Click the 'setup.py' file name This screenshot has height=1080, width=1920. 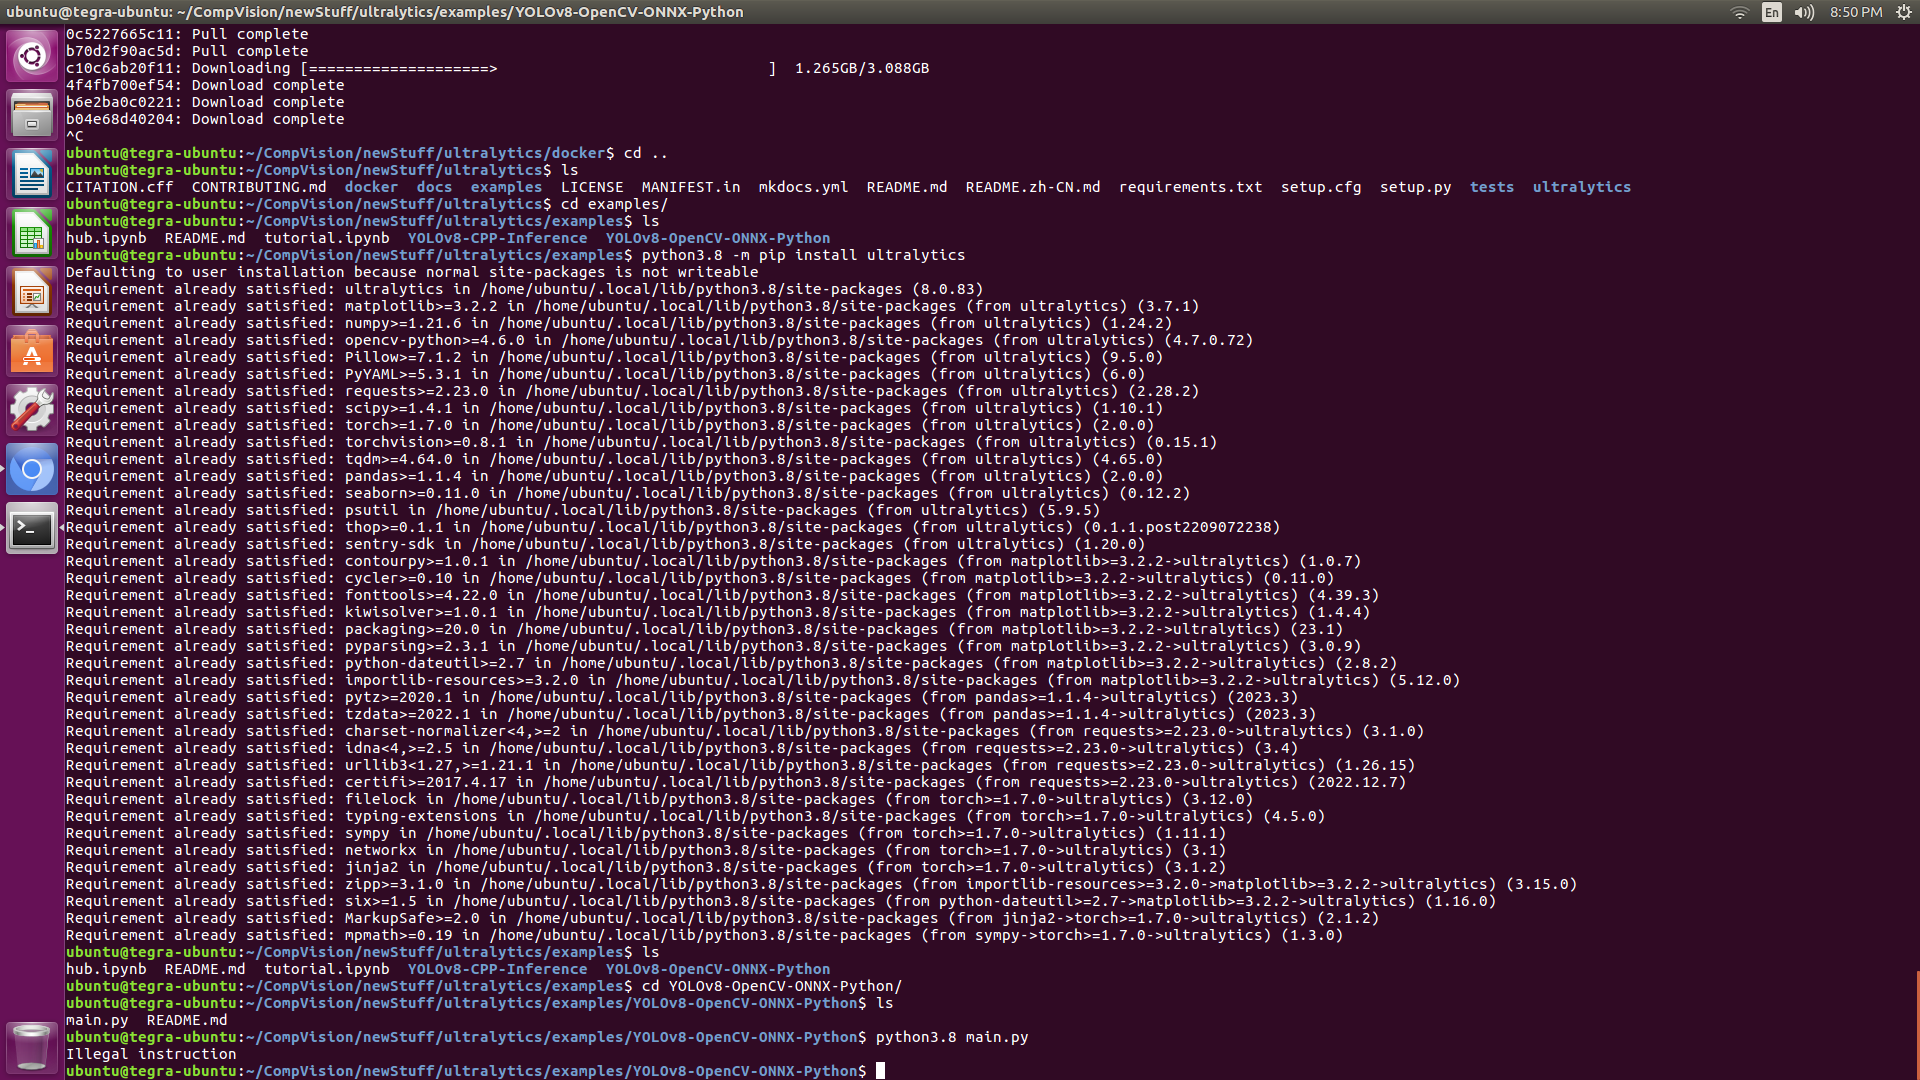(x=1416, y=187)
